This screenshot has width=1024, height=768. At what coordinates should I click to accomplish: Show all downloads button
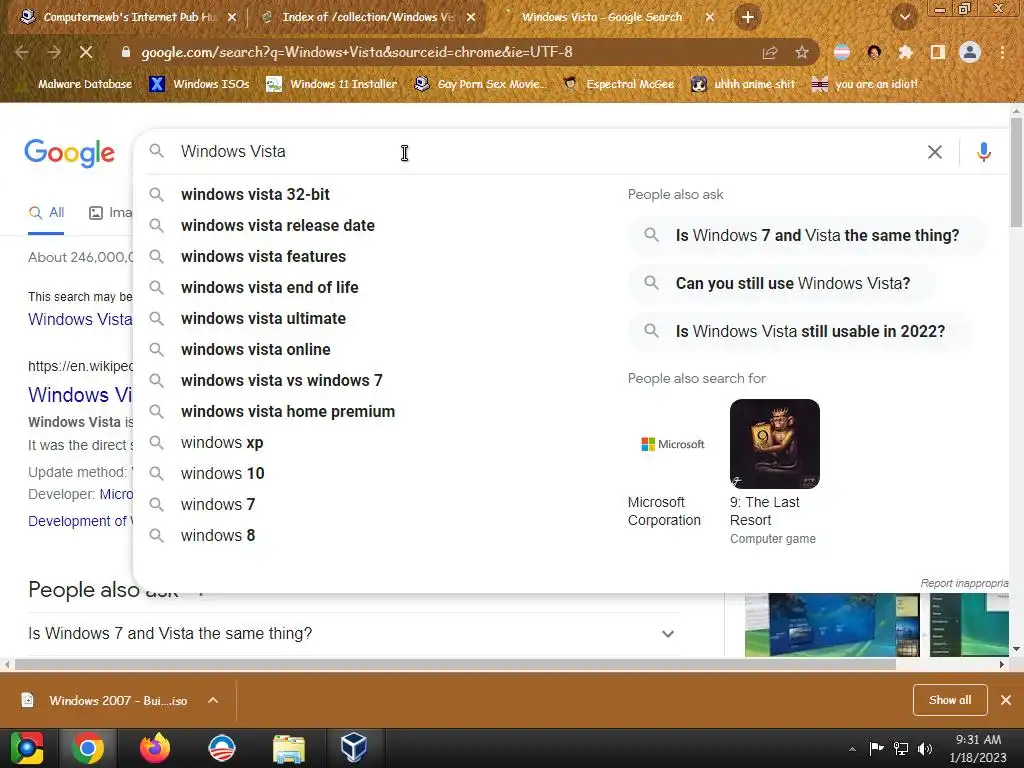click(x=950, y=700)
